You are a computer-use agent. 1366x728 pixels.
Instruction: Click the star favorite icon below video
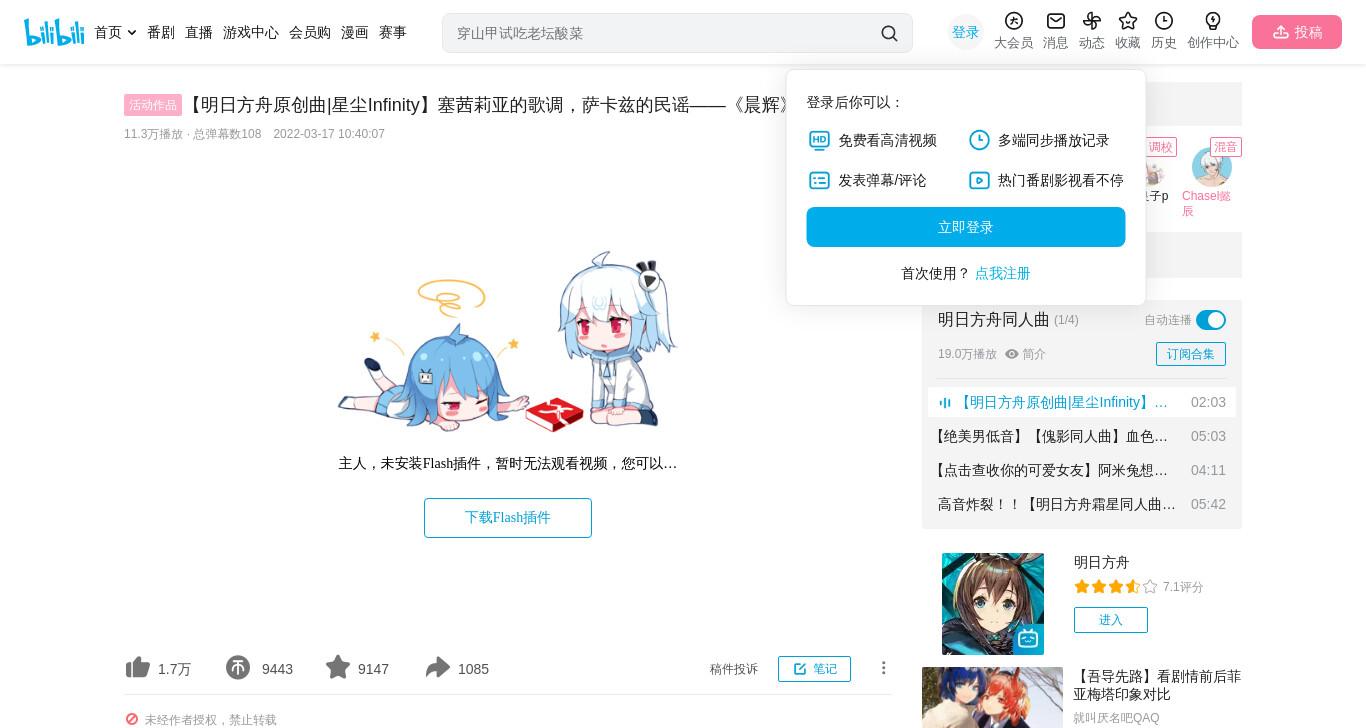tap(338, 667)
